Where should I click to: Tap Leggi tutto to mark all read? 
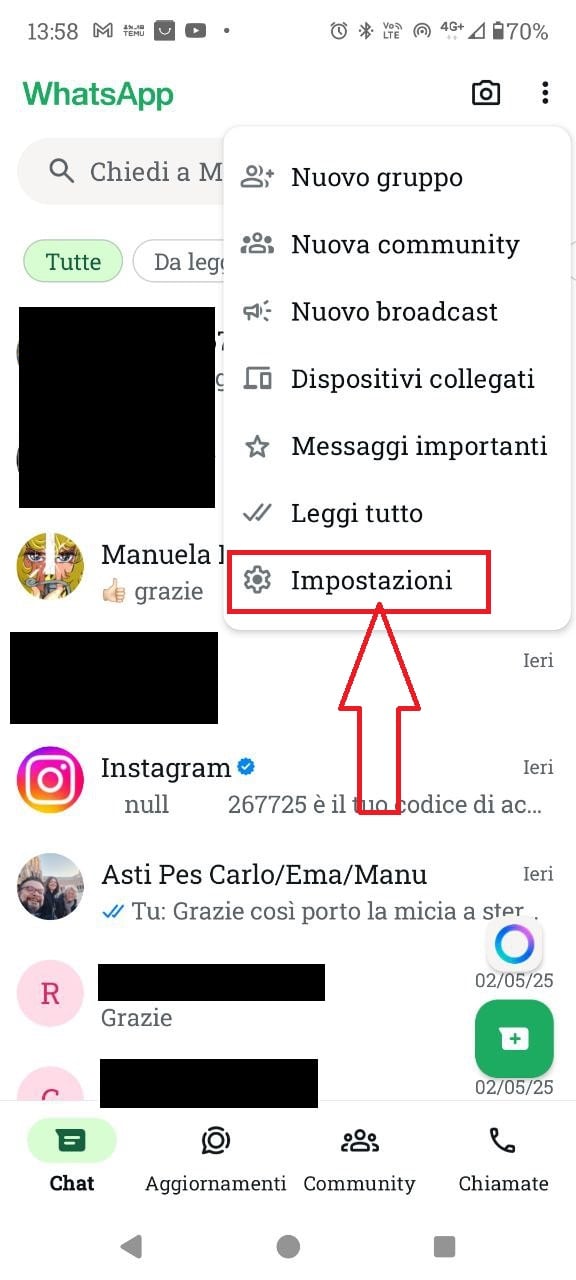tap(397, 513)
